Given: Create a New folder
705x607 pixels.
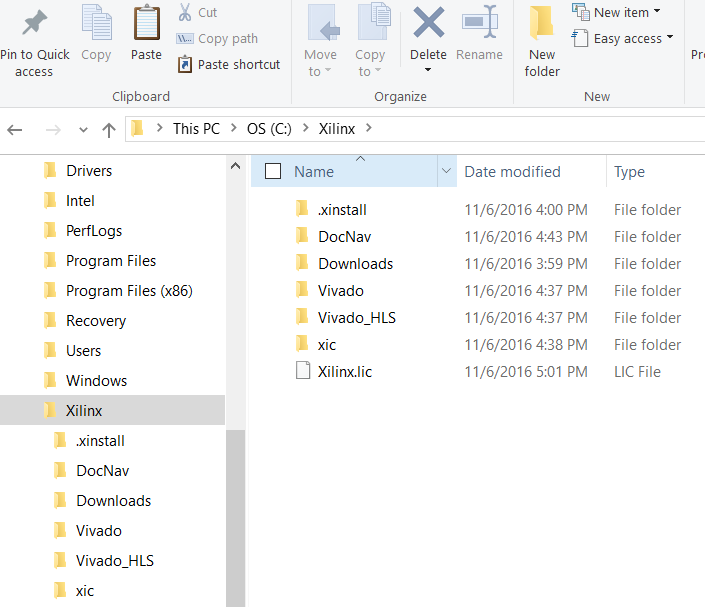Looking at the screenshot, I should click(x=542, y=40).
